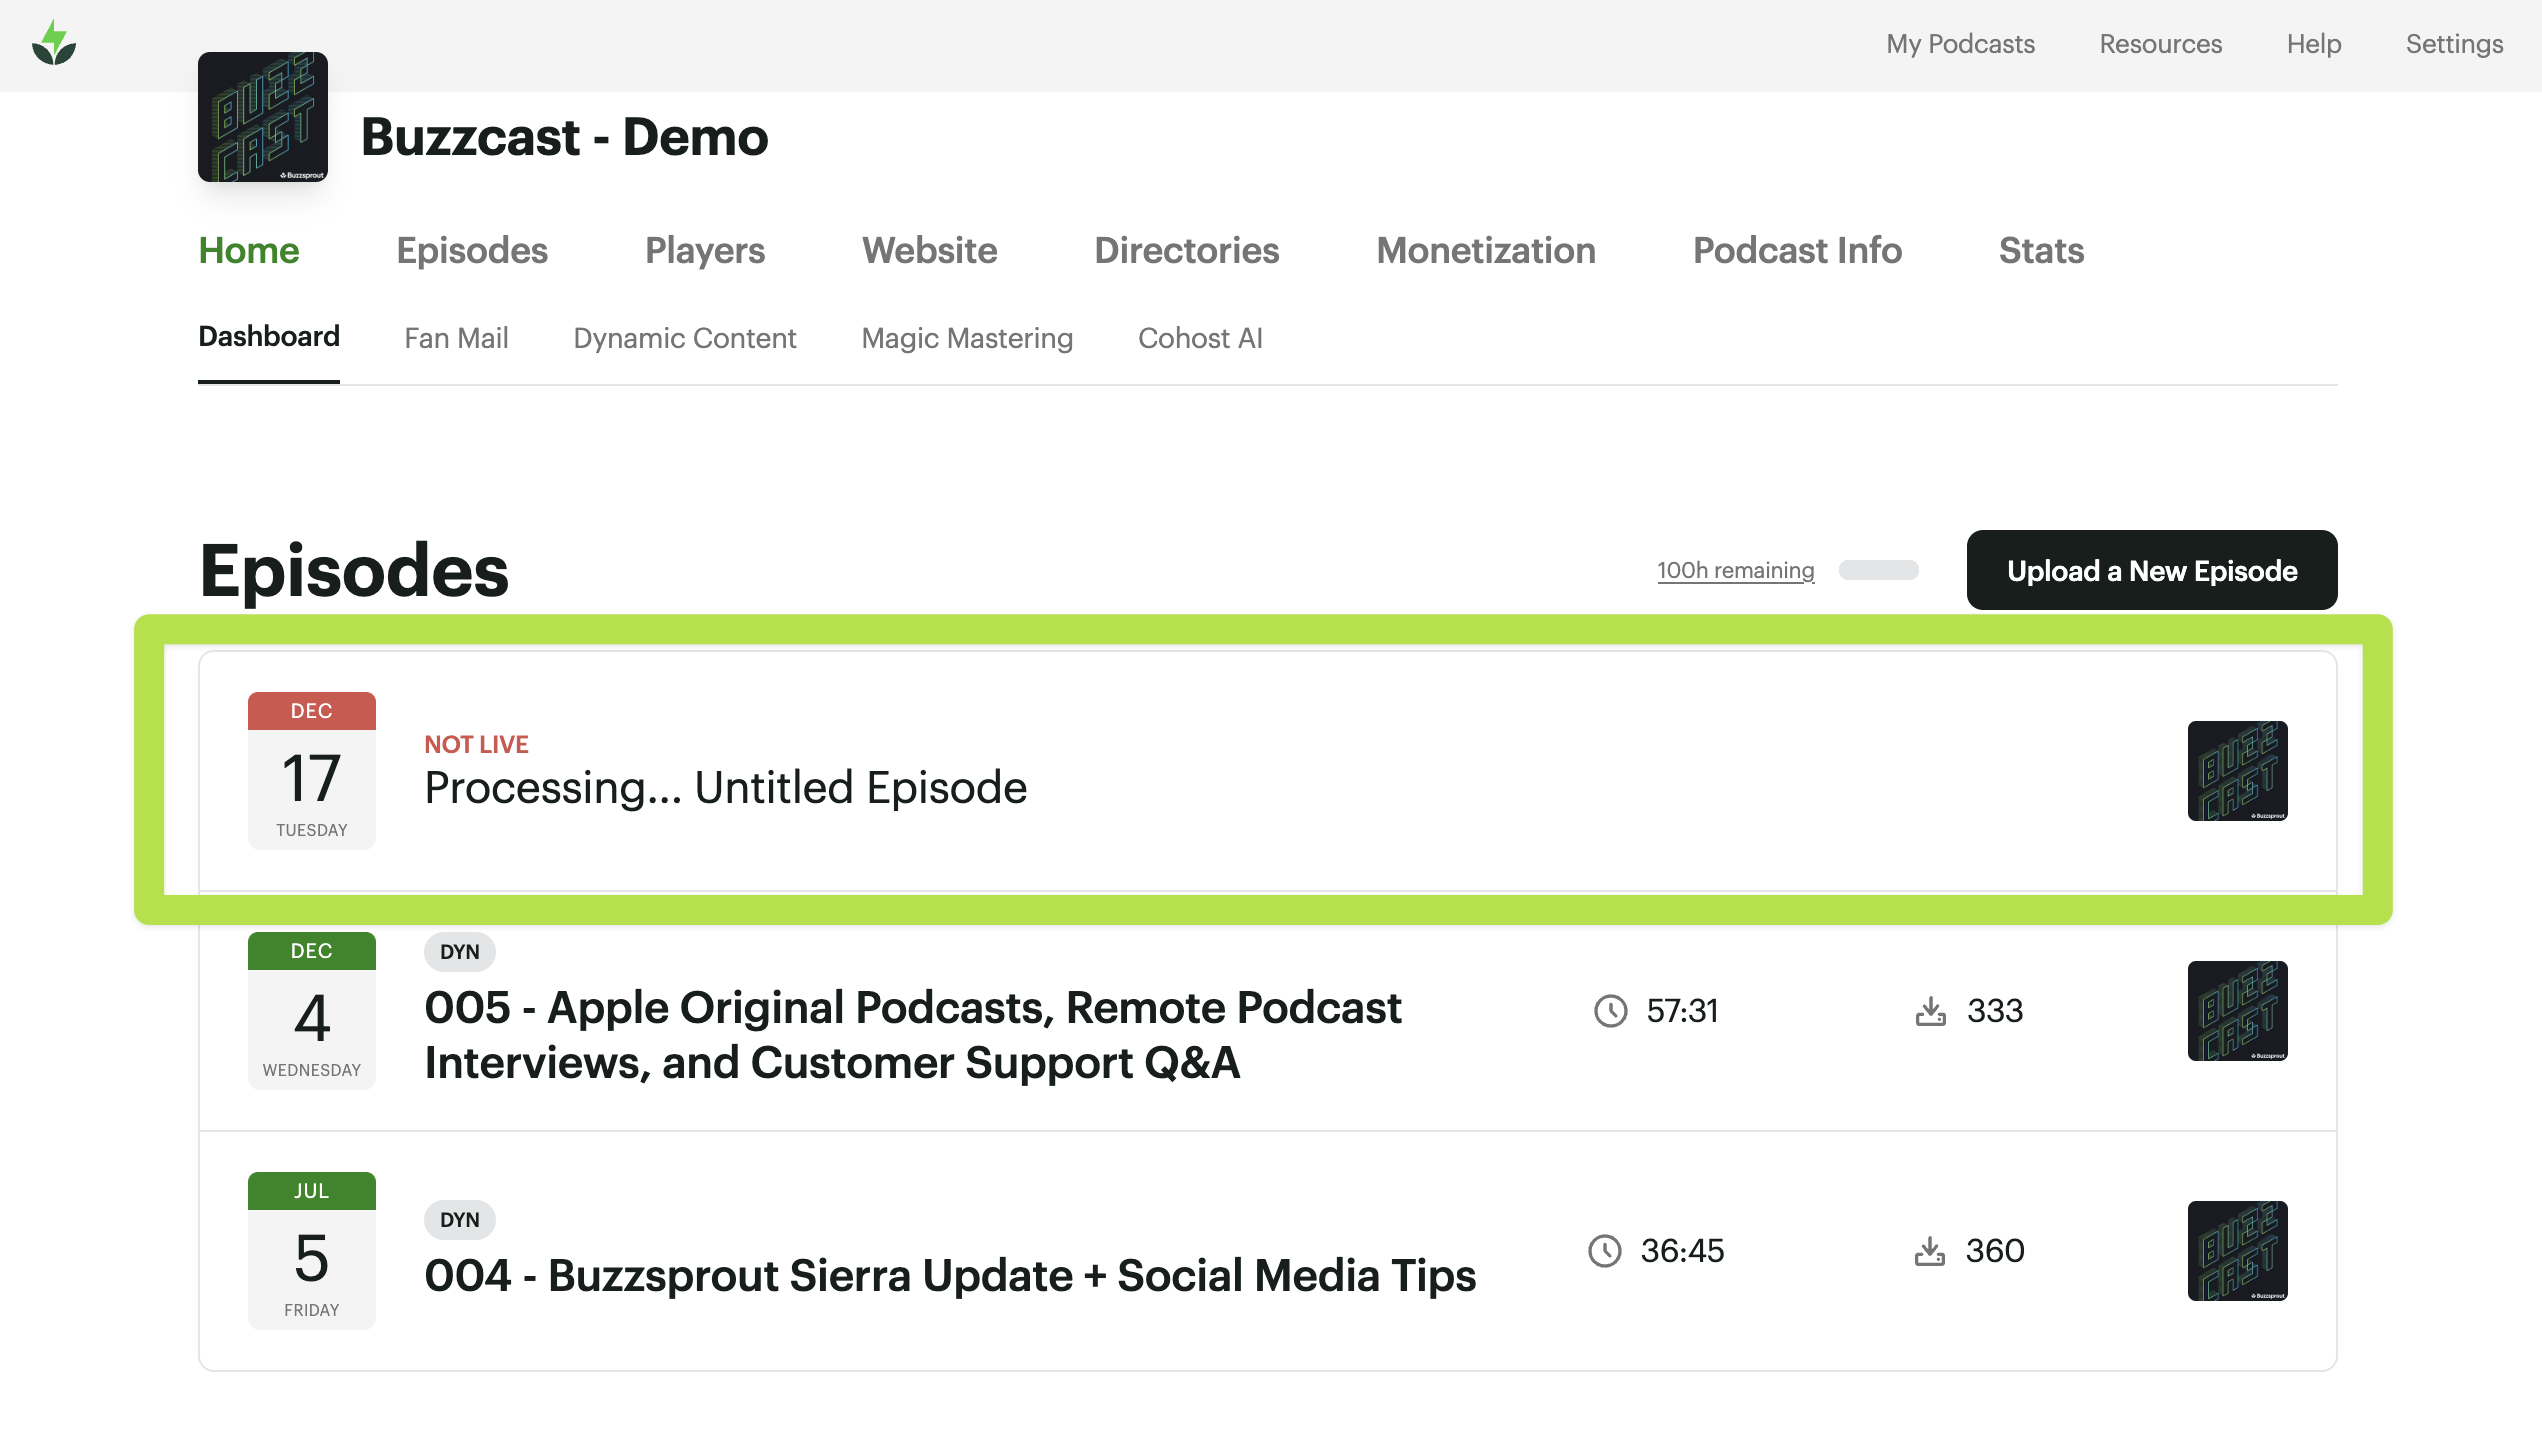Click the Buzzsprout leaf logo icon
2542x1436 pixels.
pos(54,44)
